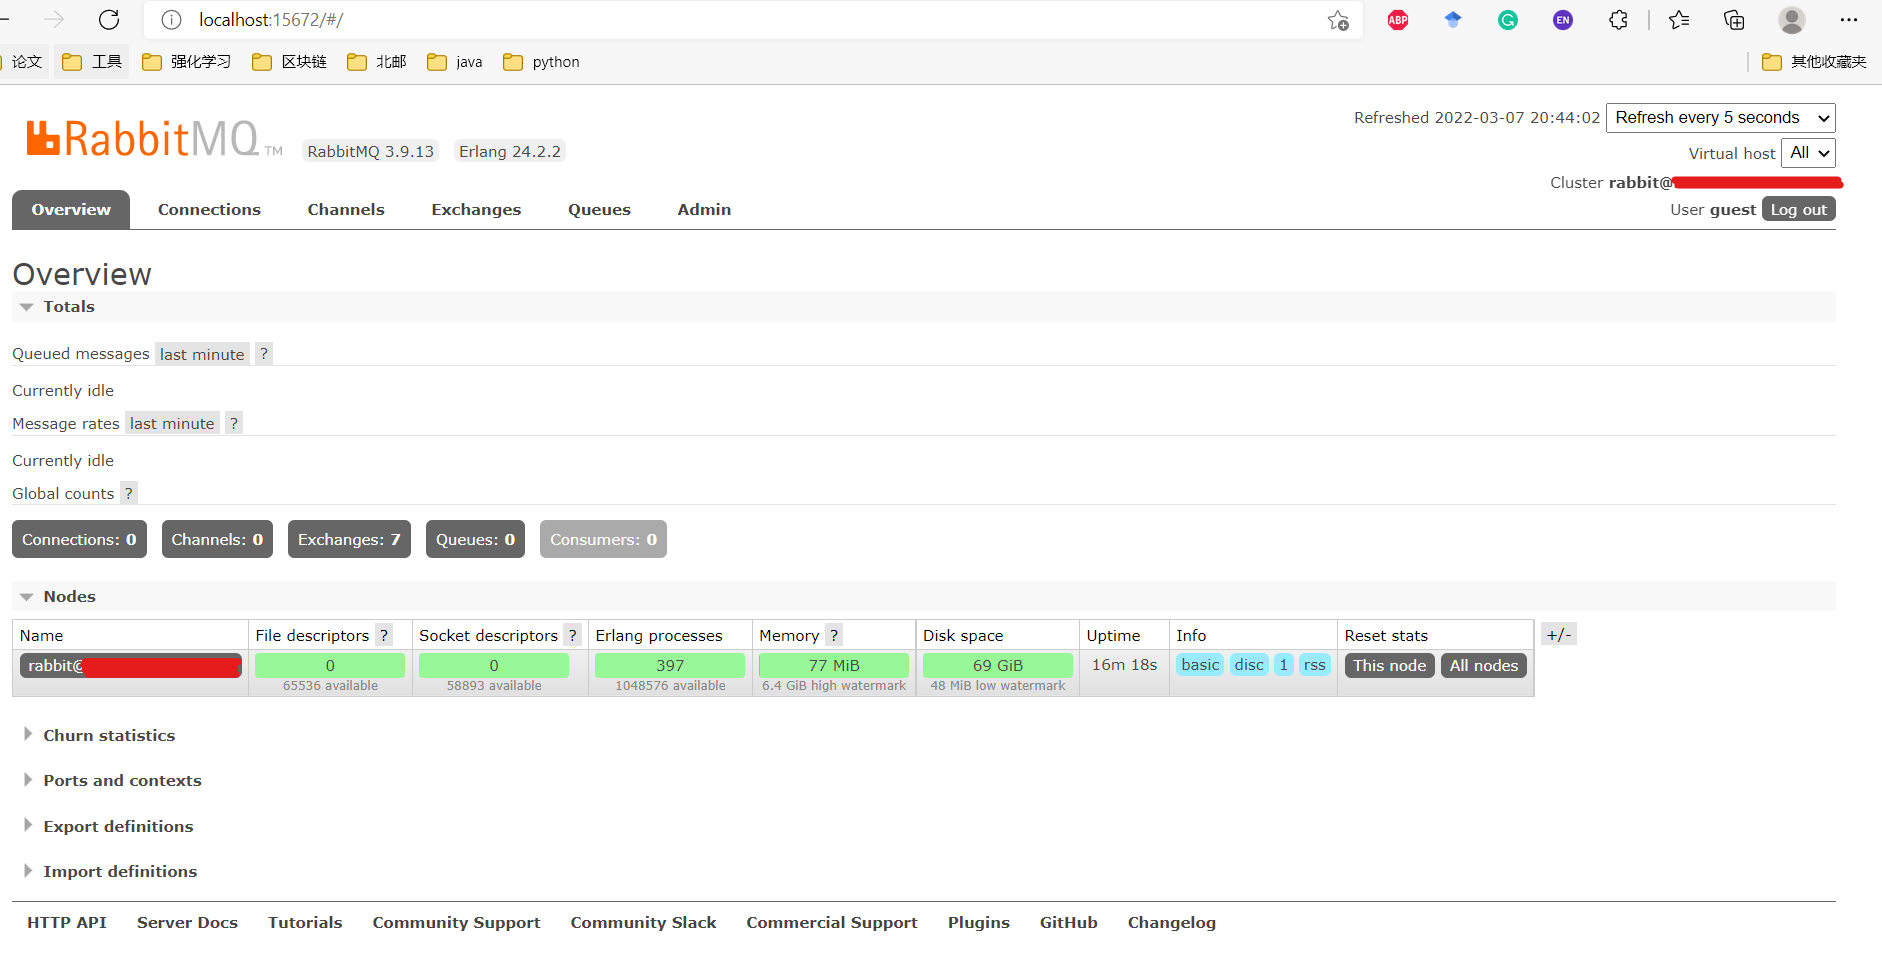Switch to the Queues tab

[x=599, y=210]
